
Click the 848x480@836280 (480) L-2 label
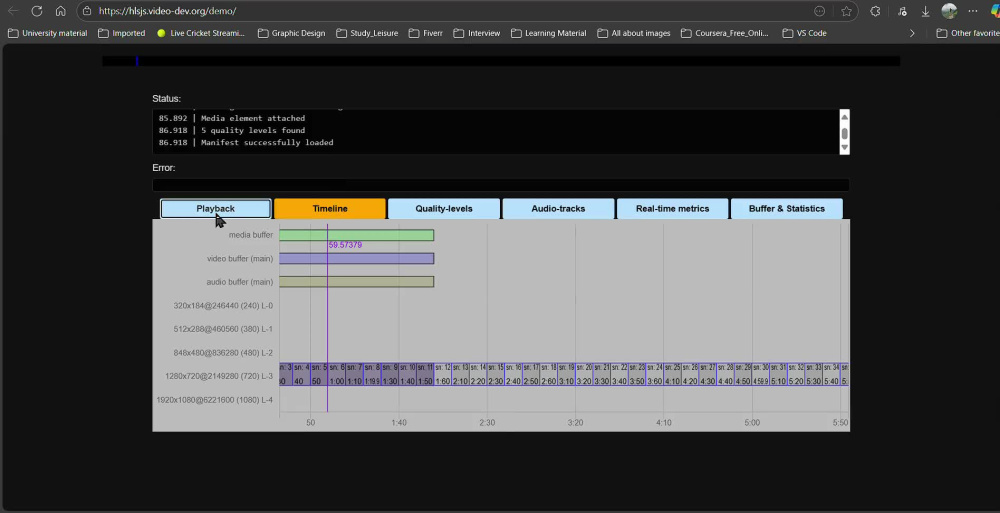223,353
